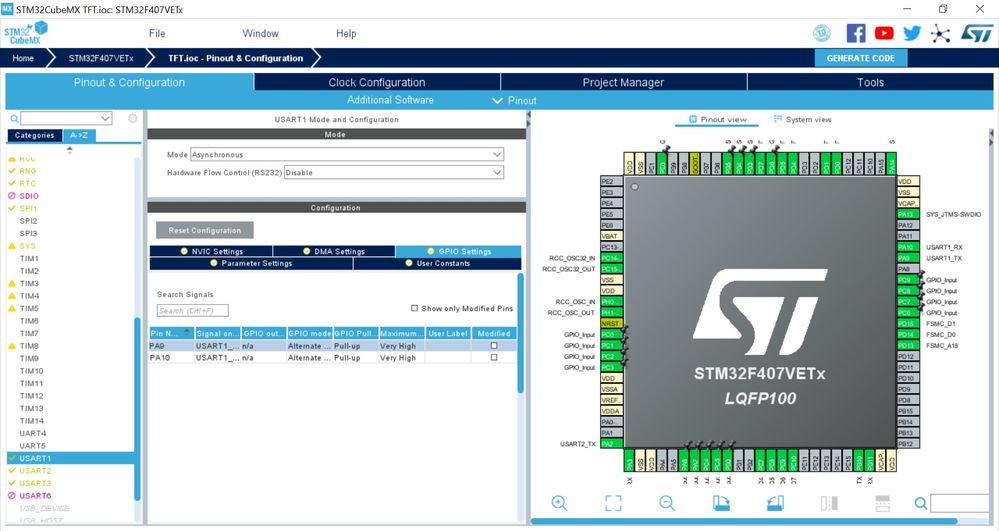The width and height of the screenshot is (999, 531).
Task: Open the ST Facebook page icon
Action: click(856, 33)
